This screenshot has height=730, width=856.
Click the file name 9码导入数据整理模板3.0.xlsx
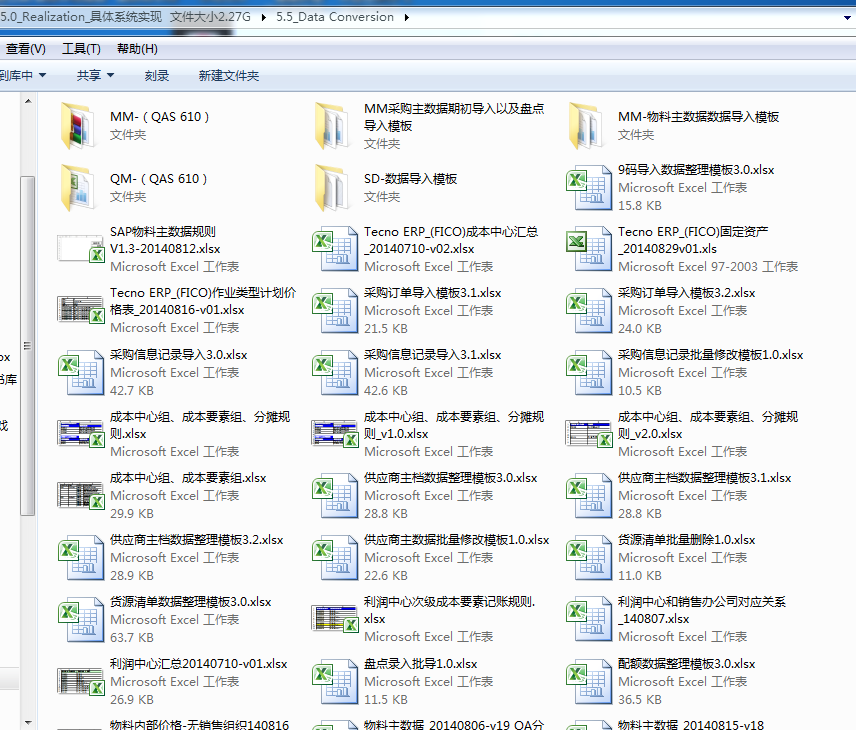(696, 170)
